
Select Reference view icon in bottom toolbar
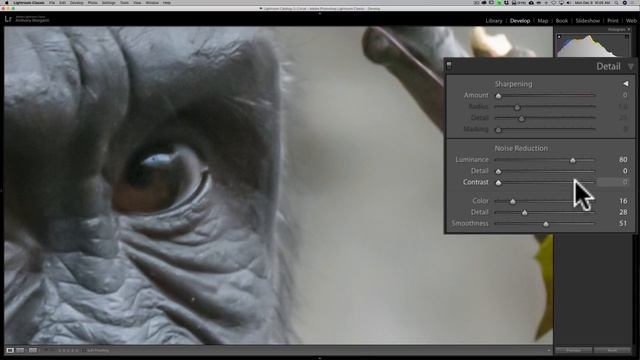click(20, 350)
